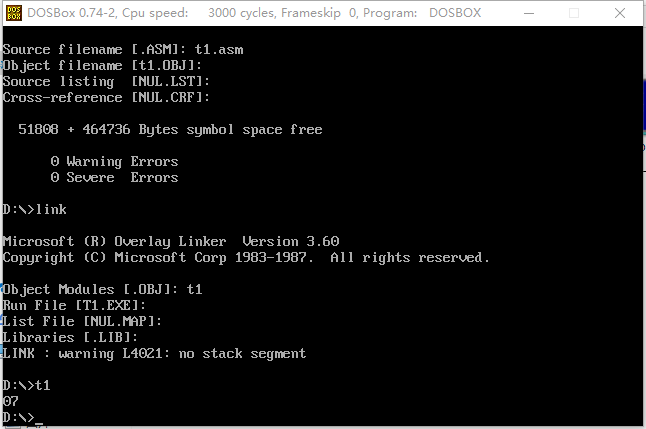This screenshot has height=429, width=646.
Task: Maximize the DOSBox window
Action: (575, 14)
